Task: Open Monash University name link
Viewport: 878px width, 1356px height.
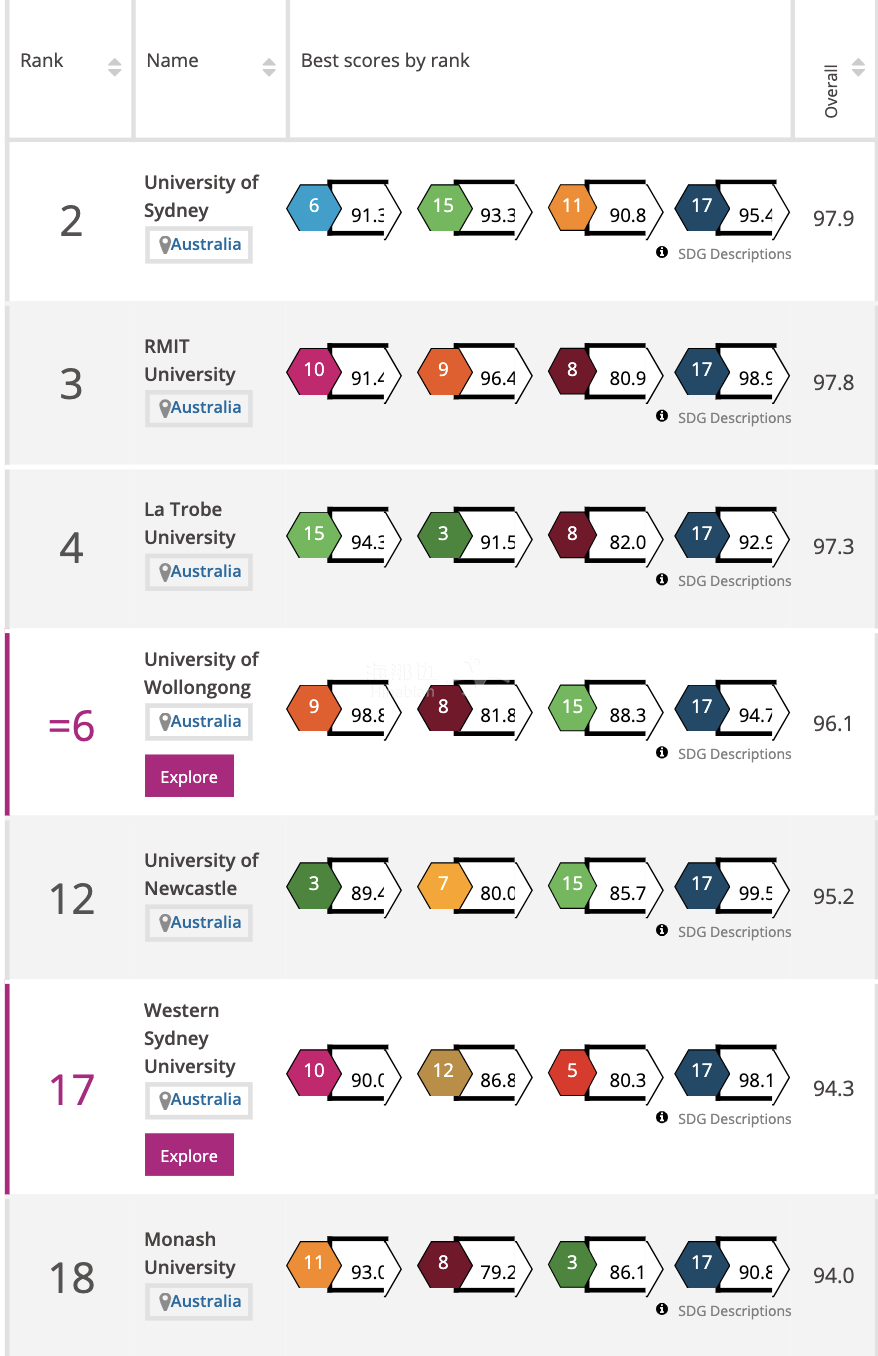Action: click(189, 1253)
